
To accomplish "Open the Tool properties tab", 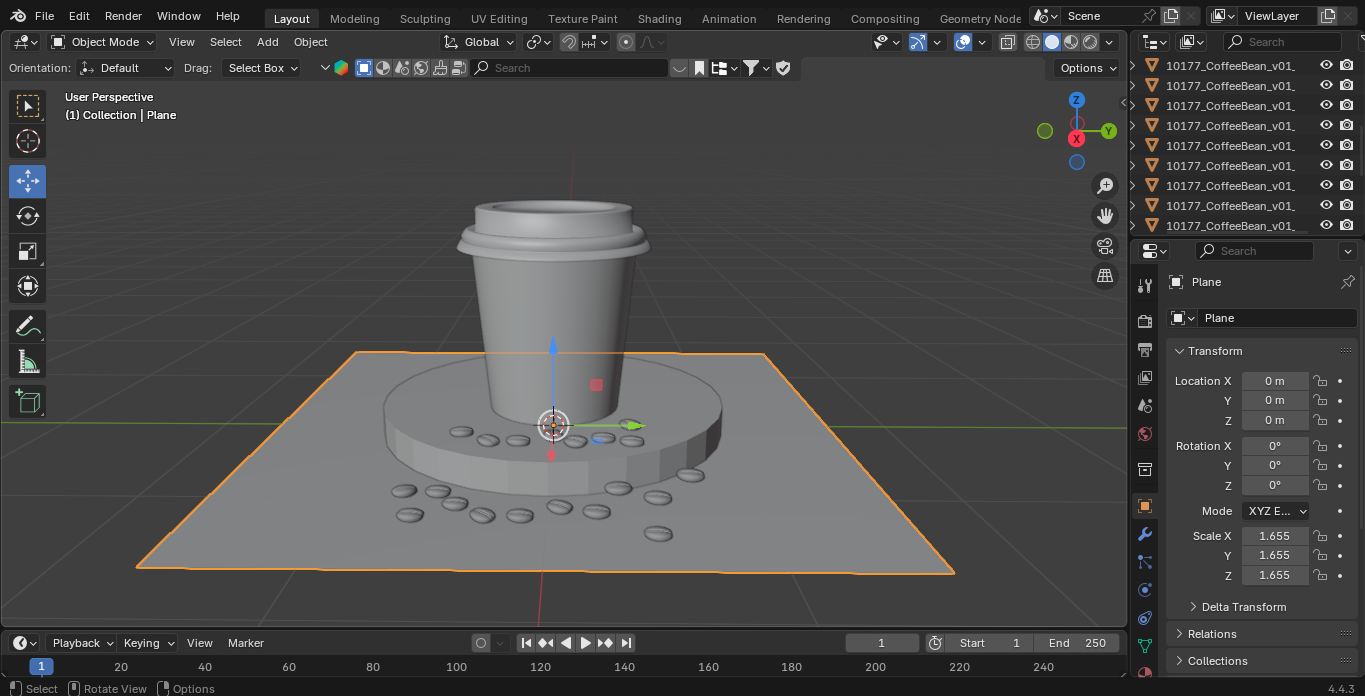I will [x=1145, y=286].
